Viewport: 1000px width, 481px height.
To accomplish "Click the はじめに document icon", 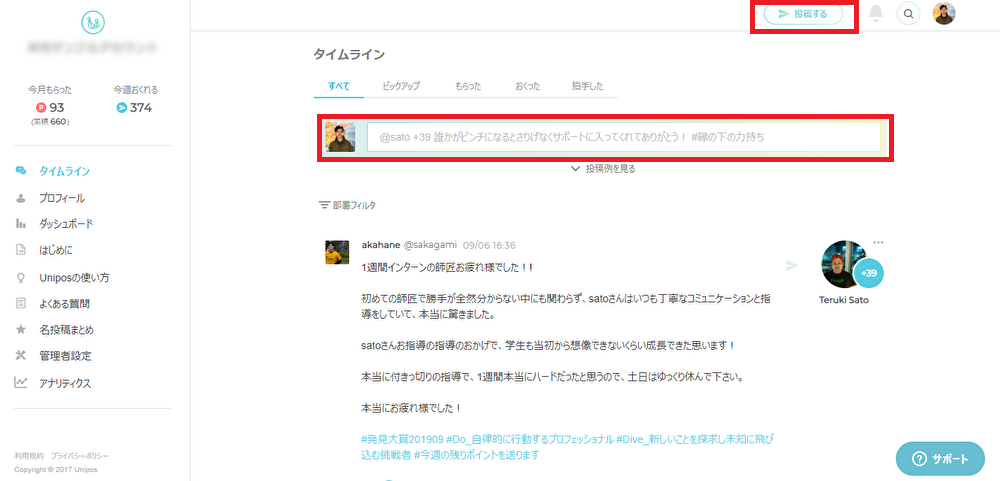I will tap(21, 251).
